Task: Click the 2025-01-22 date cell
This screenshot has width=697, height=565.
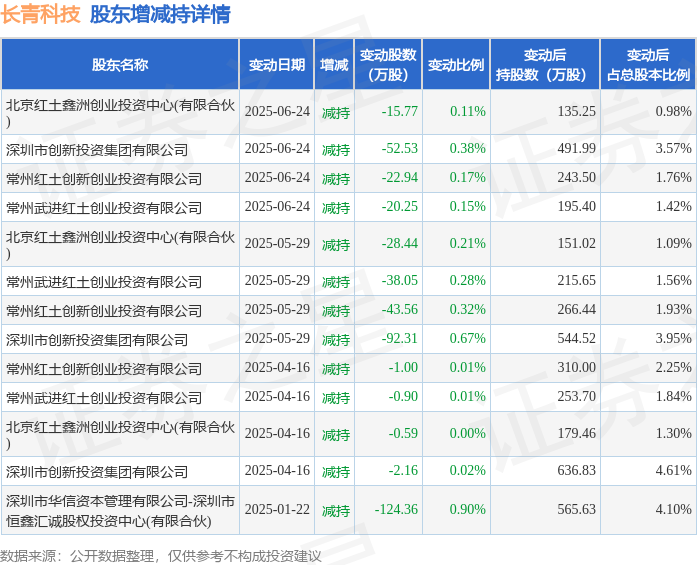Action: [x=277, y=509]
